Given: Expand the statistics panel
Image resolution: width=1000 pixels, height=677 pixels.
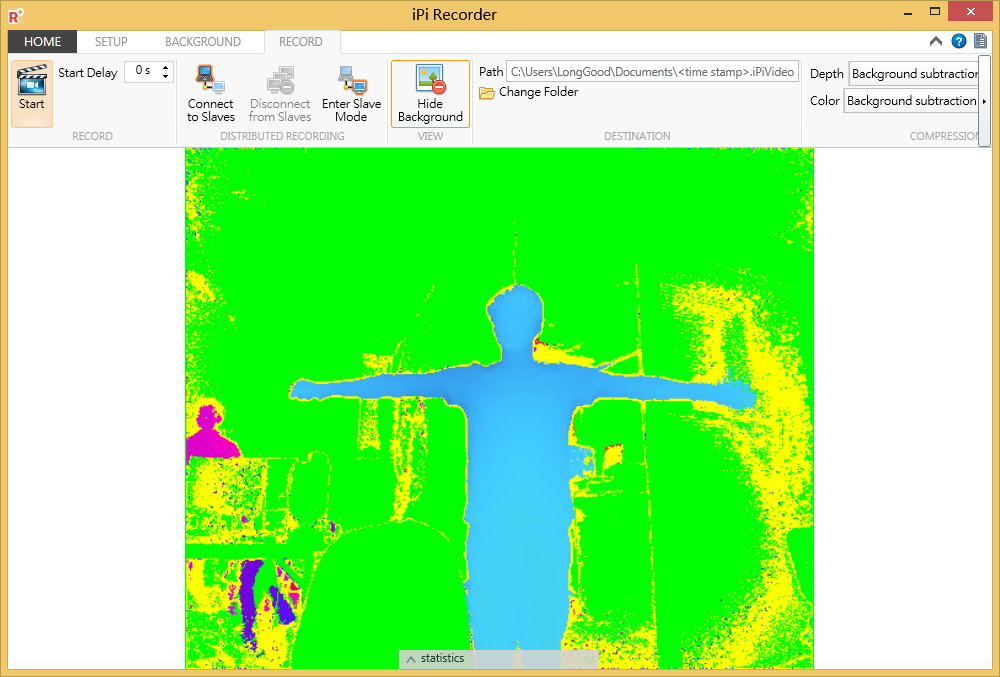Looking at the screenshot, I should coord(411,659).
